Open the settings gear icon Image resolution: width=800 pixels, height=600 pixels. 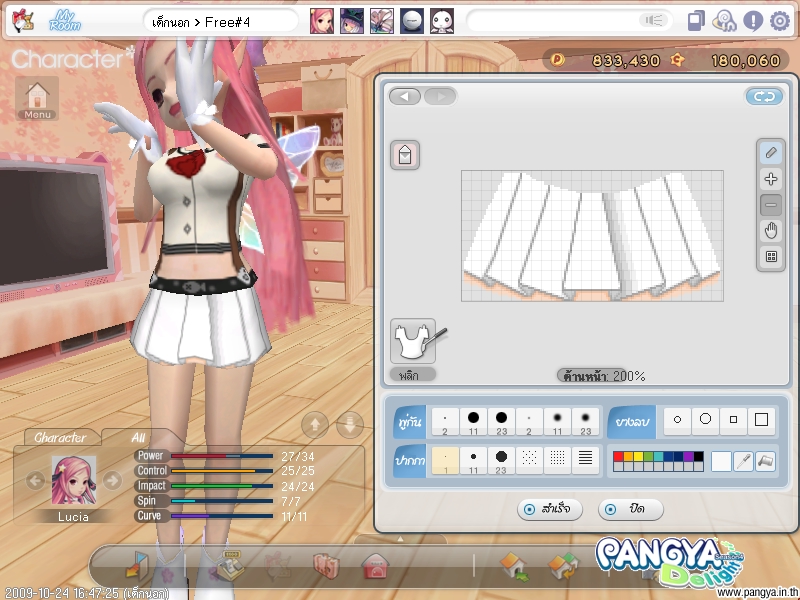[780, 21]
